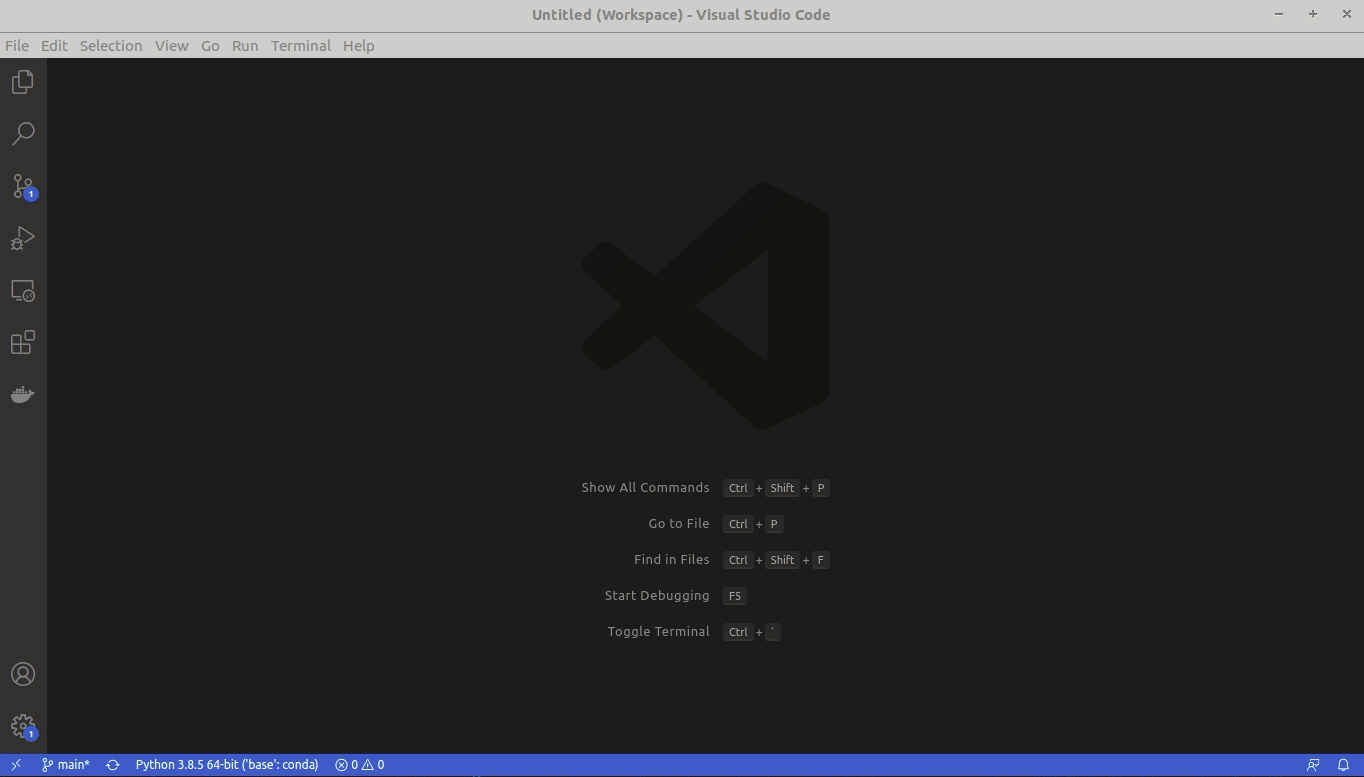Open notifications bell in status bar
This screenshot has width=1364, height=777.
[x=1344, y=765]
